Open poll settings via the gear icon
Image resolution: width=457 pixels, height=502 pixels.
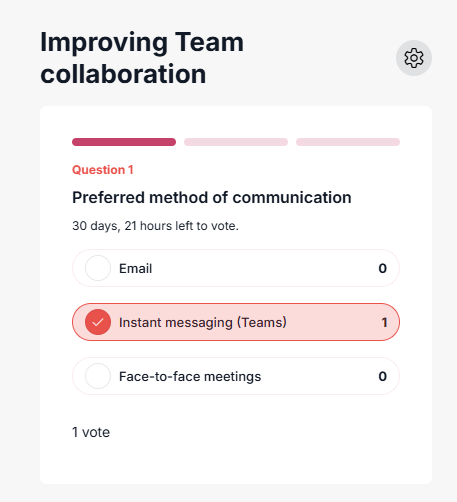tap(414, 58)
